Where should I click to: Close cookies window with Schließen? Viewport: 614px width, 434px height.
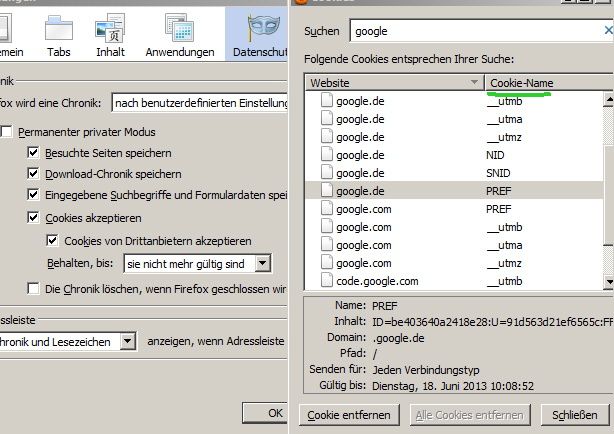[x=574, y=415]
